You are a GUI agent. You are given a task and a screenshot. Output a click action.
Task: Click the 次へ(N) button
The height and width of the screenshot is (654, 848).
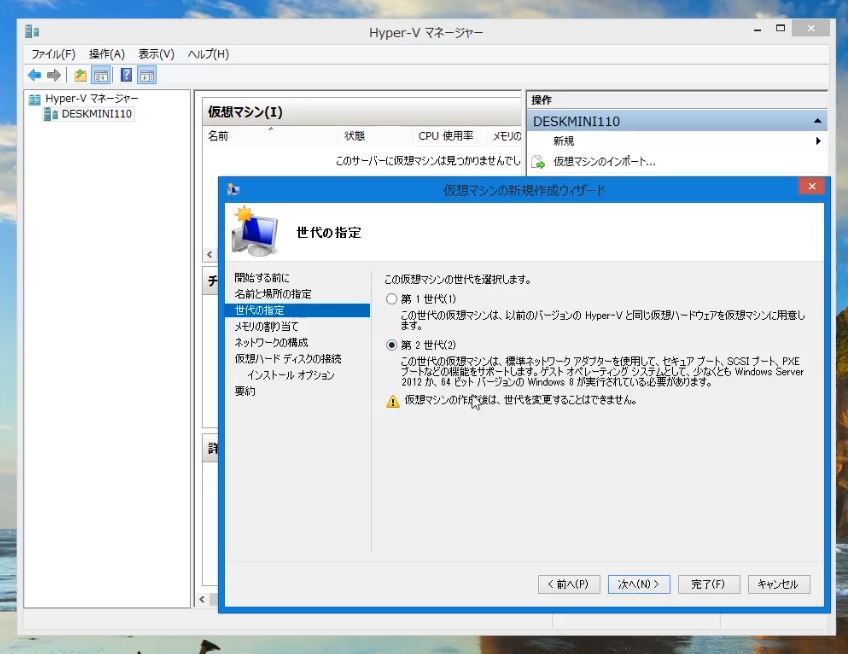[639, 584]
